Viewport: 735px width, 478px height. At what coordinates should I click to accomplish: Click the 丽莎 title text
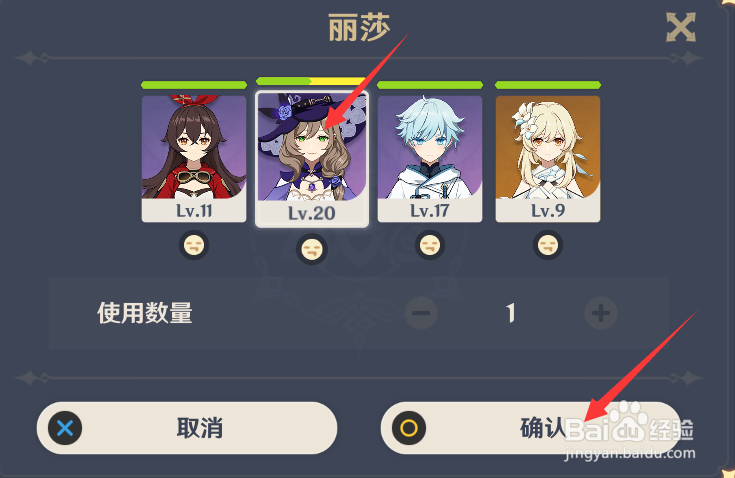pos(359,28)
